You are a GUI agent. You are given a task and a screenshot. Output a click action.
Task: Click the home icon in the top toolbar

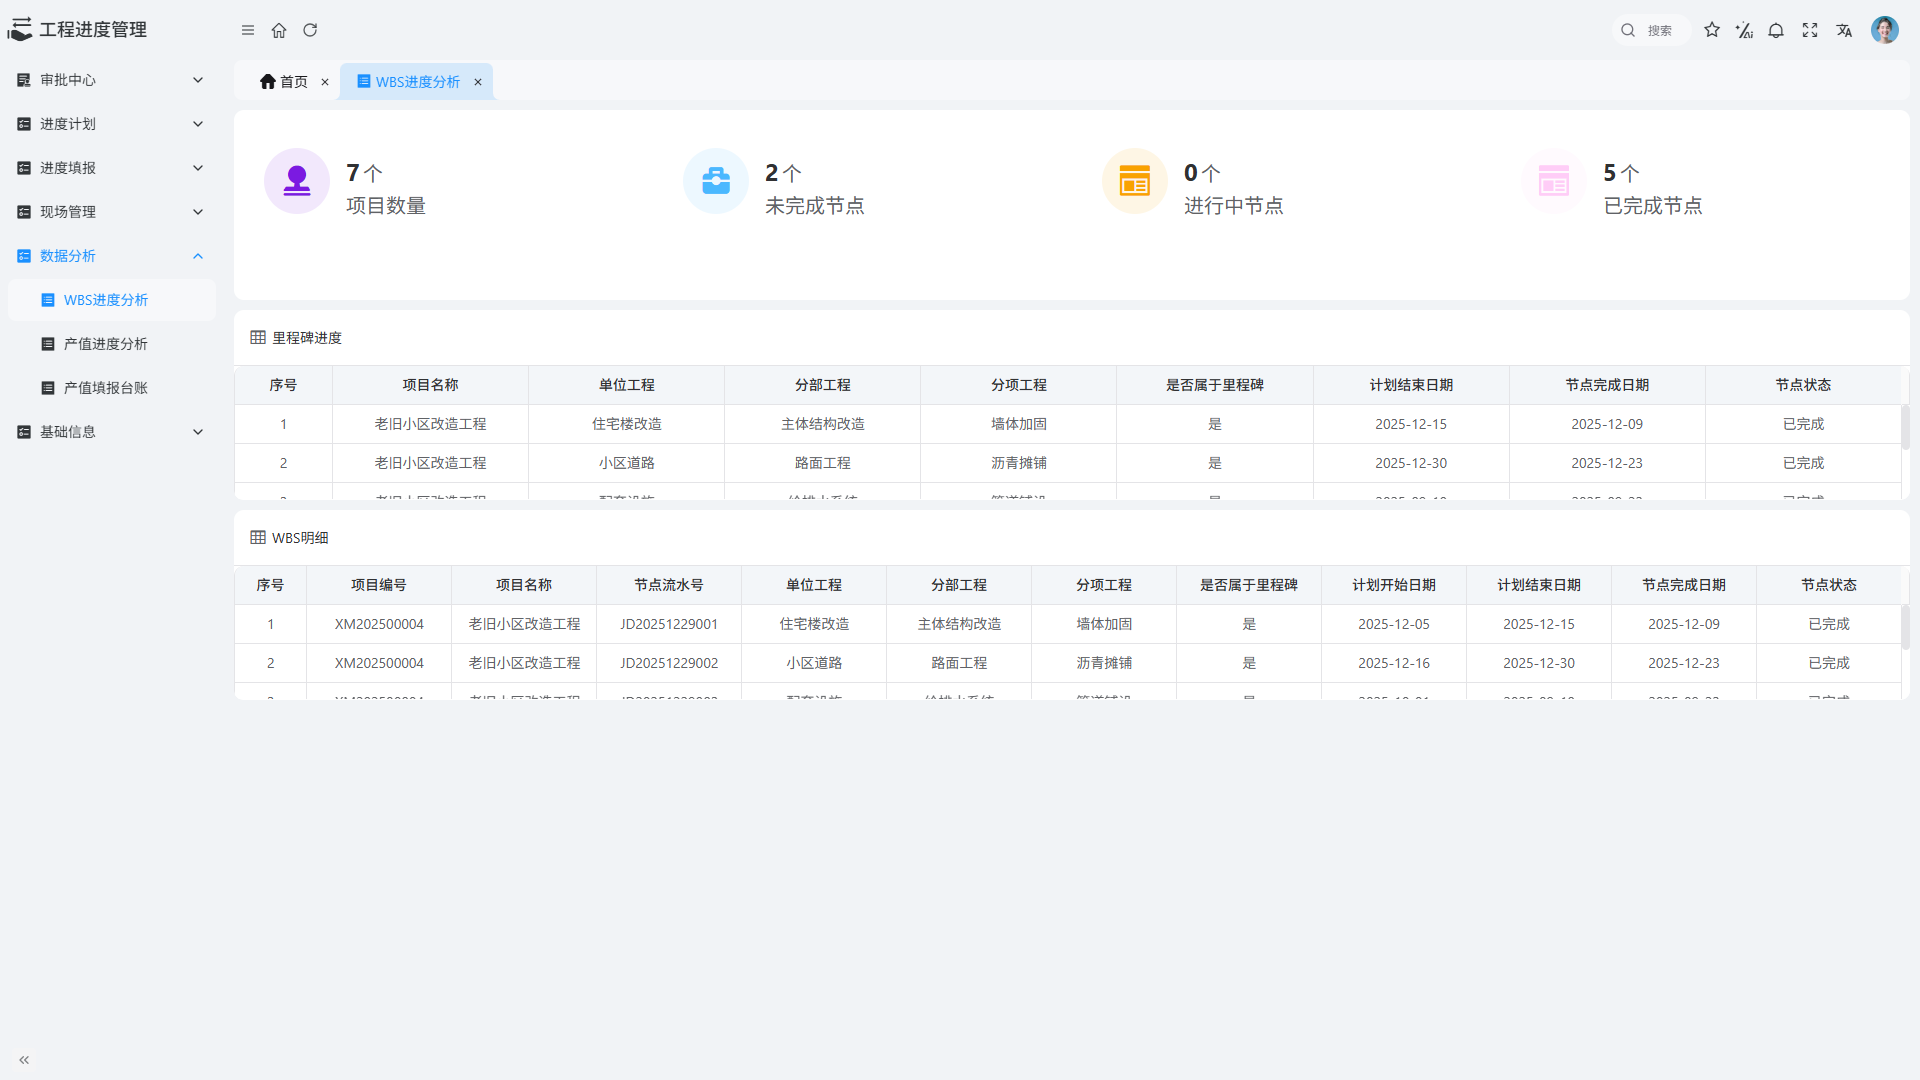(279, 30)
